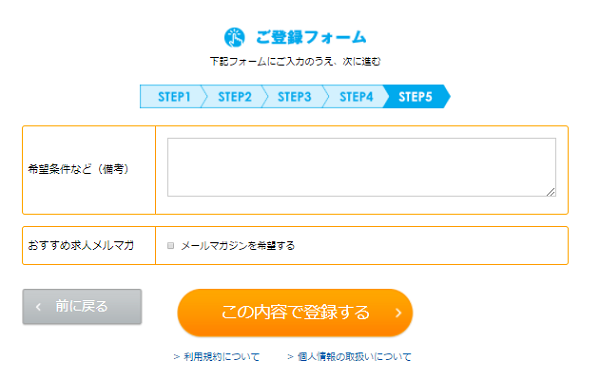Screen dimensions: 600x380
Task: Click the active STEP5 tab
Action: (416, 97)
